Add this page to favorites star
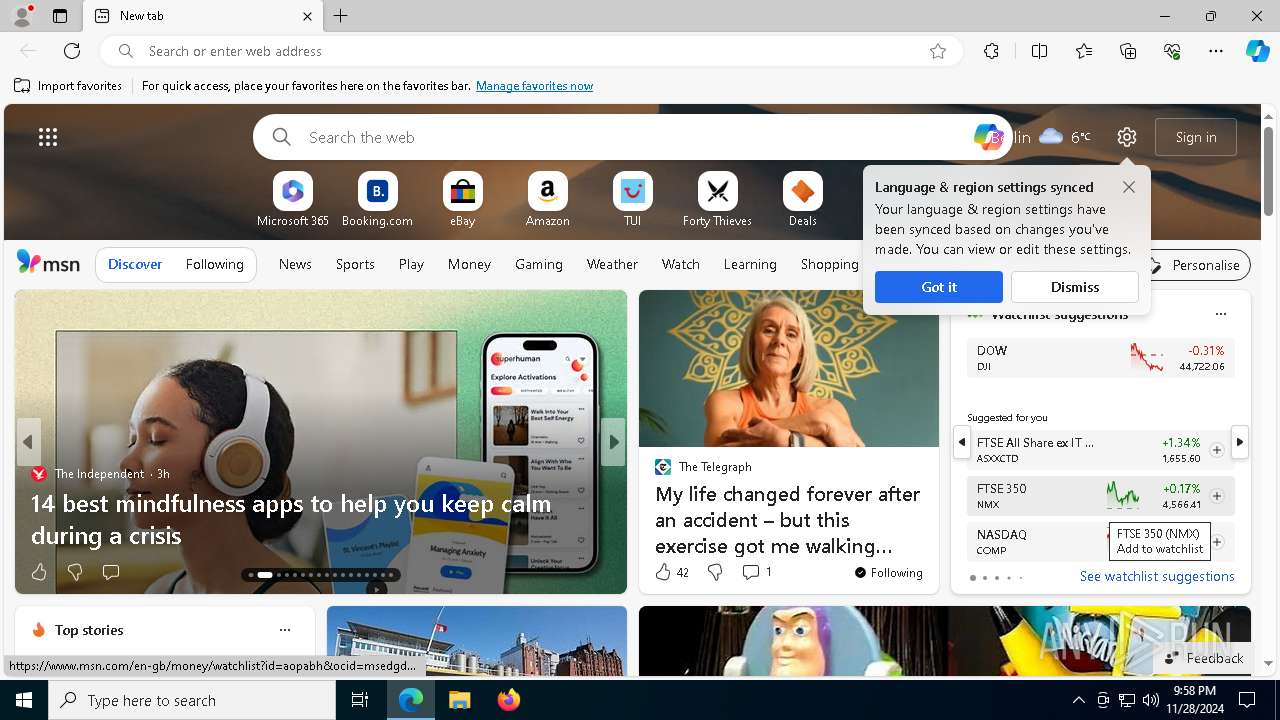The width and height of the screenshot is (1280, 720). (x=938, y=51)
